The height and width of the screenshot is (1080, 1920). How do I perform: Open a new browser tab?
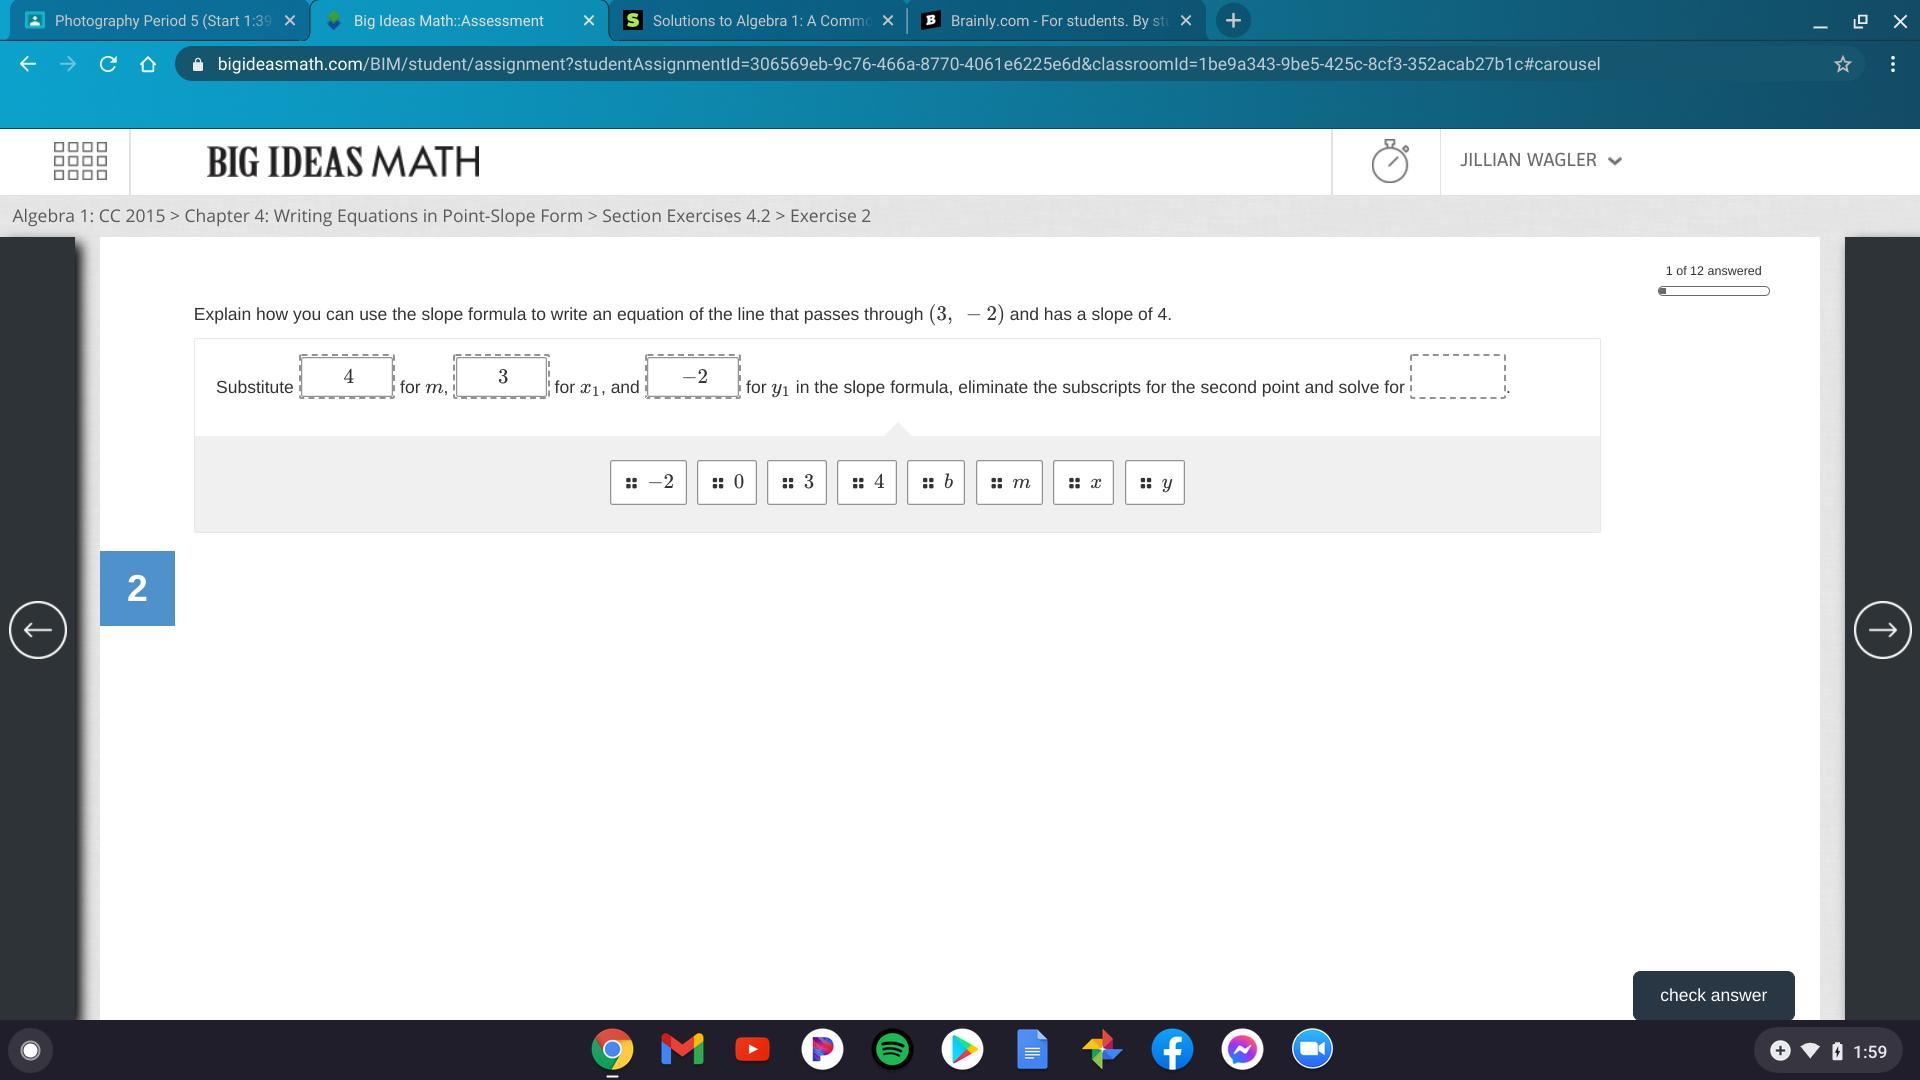click(x=1233, y=20)
